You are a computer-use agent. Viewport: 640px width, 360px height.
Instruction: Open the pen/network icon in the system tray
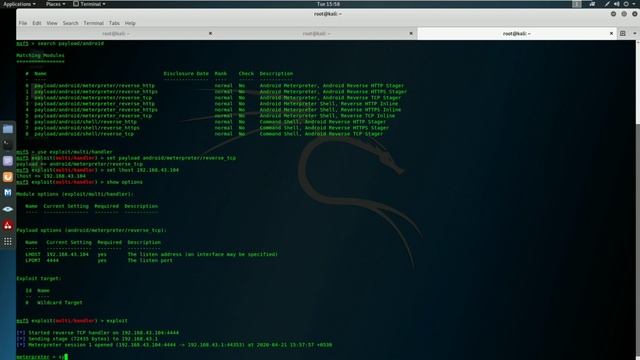[608, 4]
